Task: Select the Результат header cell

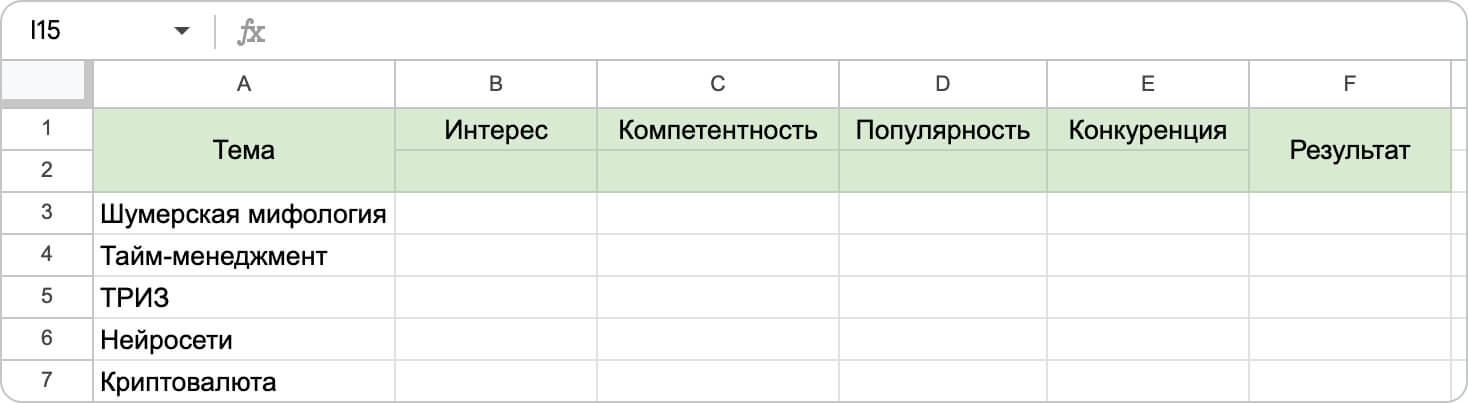Action: (x=1350, y=150)
